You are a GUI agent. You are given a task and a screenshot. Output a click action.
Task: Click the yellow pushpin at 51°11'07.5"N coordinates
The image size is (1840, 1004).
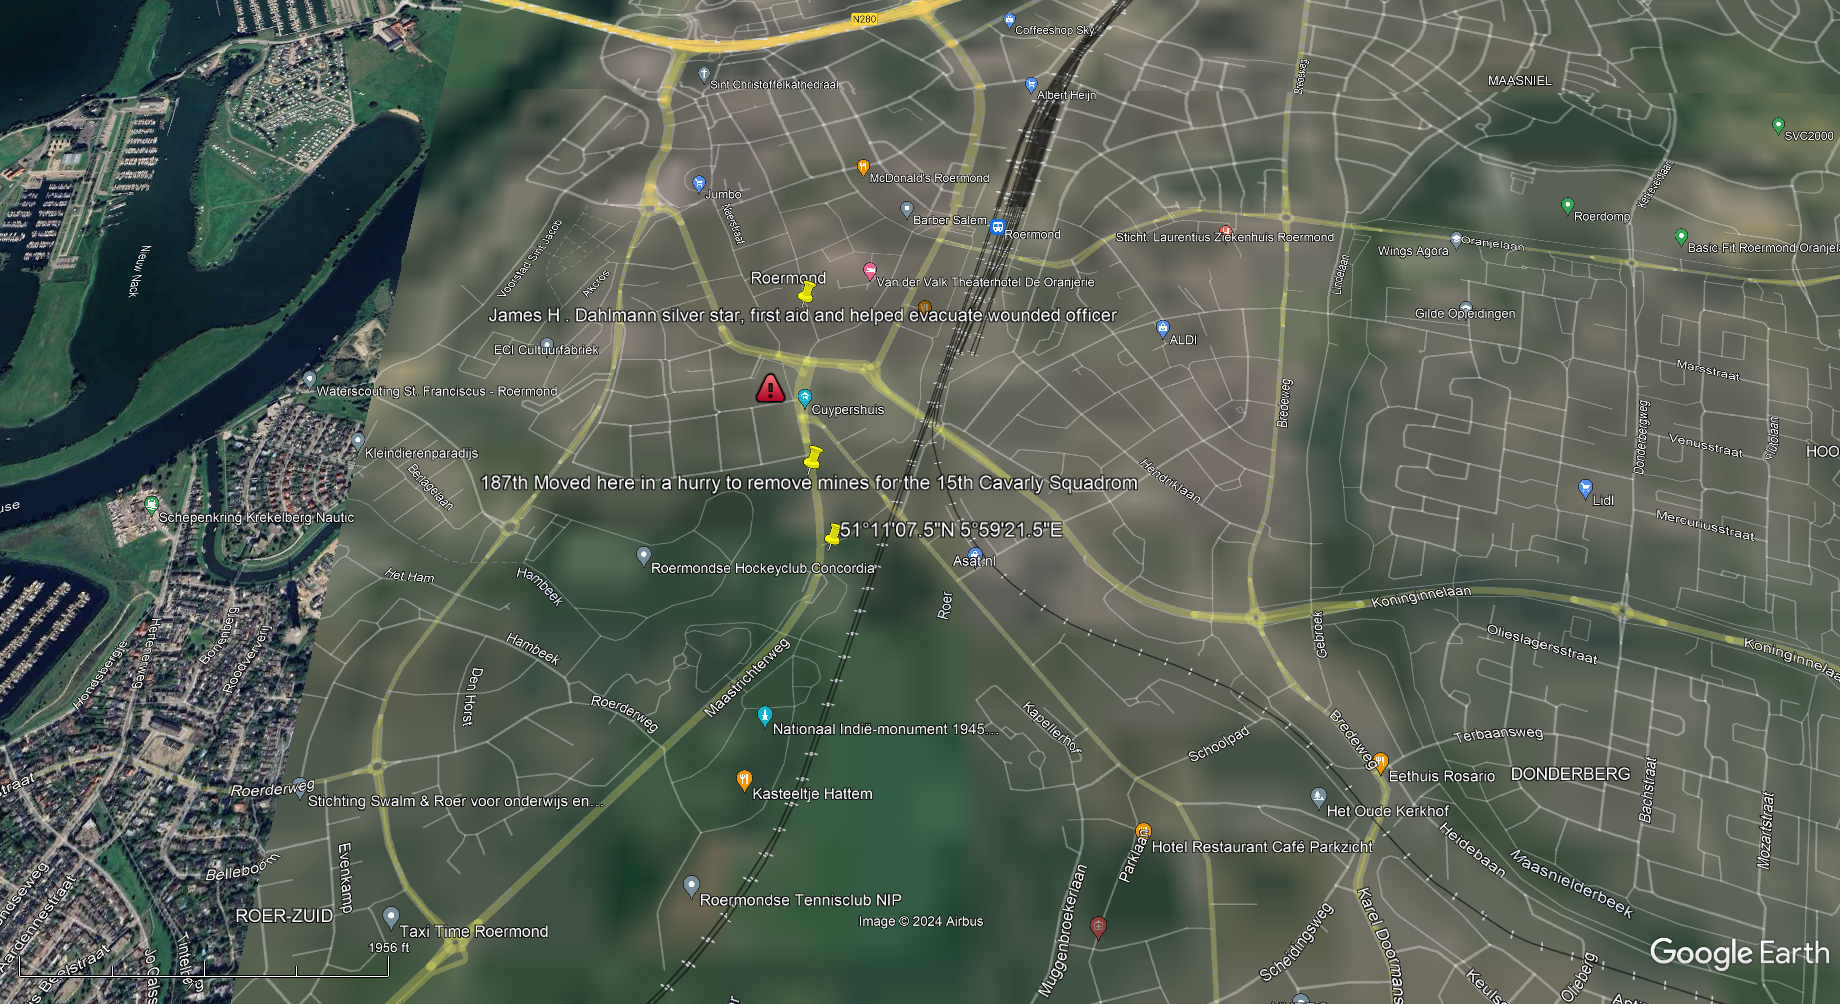[x=832, y=535]
